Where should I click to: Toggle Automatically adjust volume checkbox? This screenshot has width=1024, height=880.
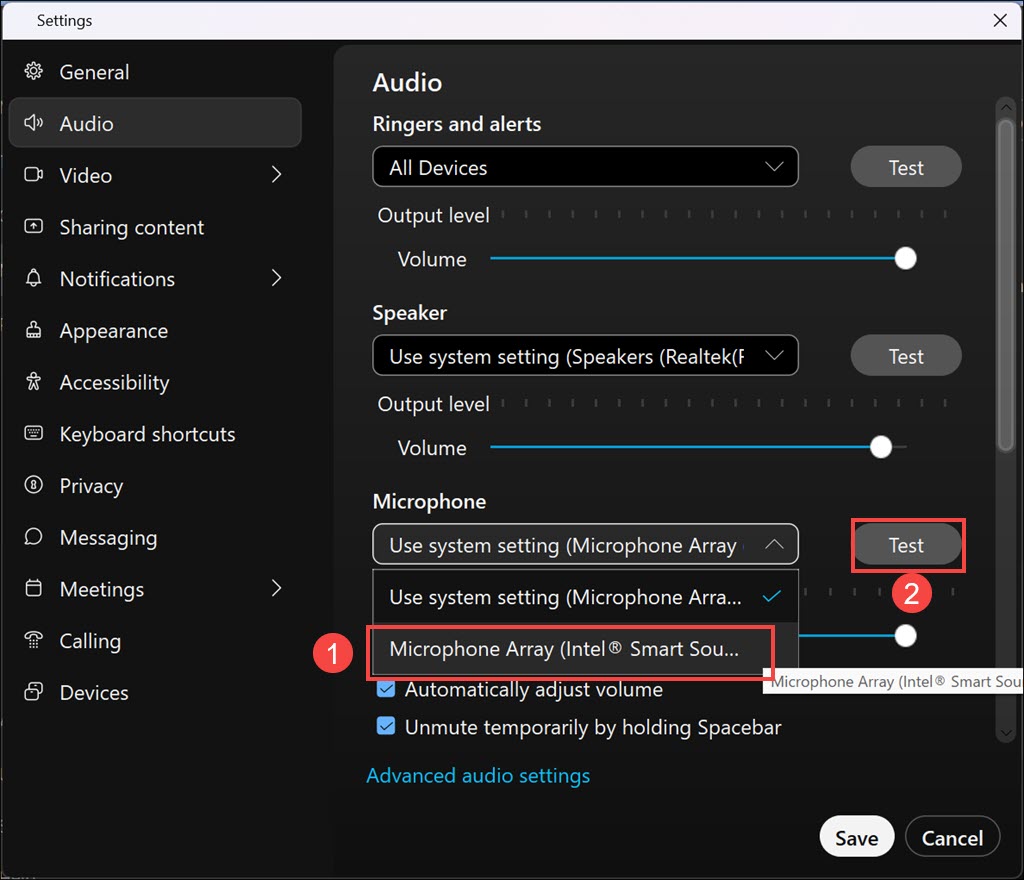[386, 690]
